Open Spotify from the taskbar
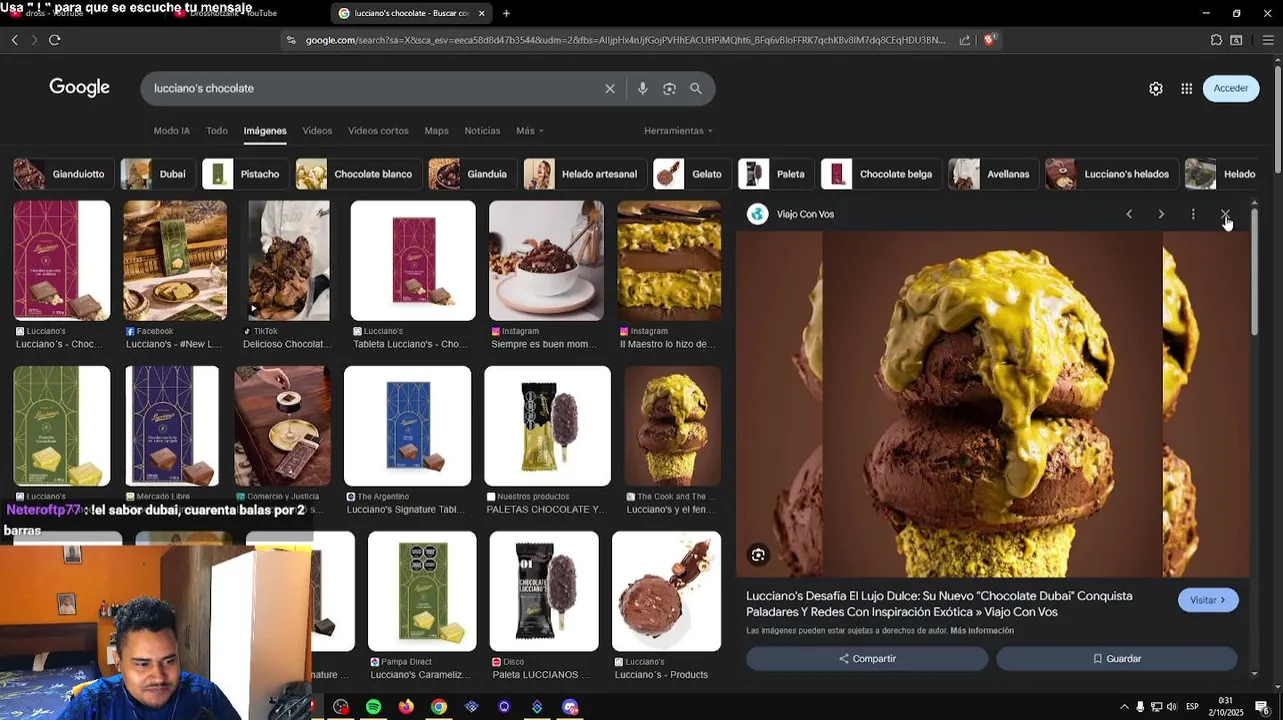The width and height of the screenshot is (1283, 720). point(373,707)
